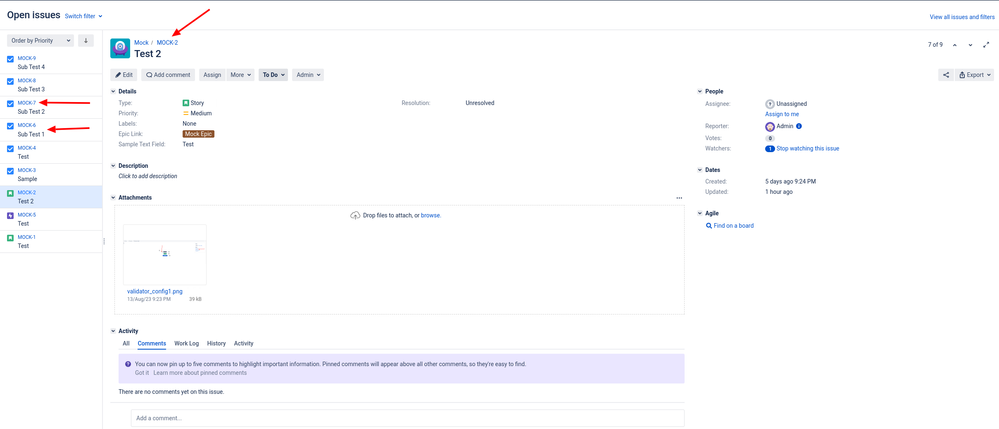
Task: Click the task icon beside MOCK-8
Action: point(10,82)
